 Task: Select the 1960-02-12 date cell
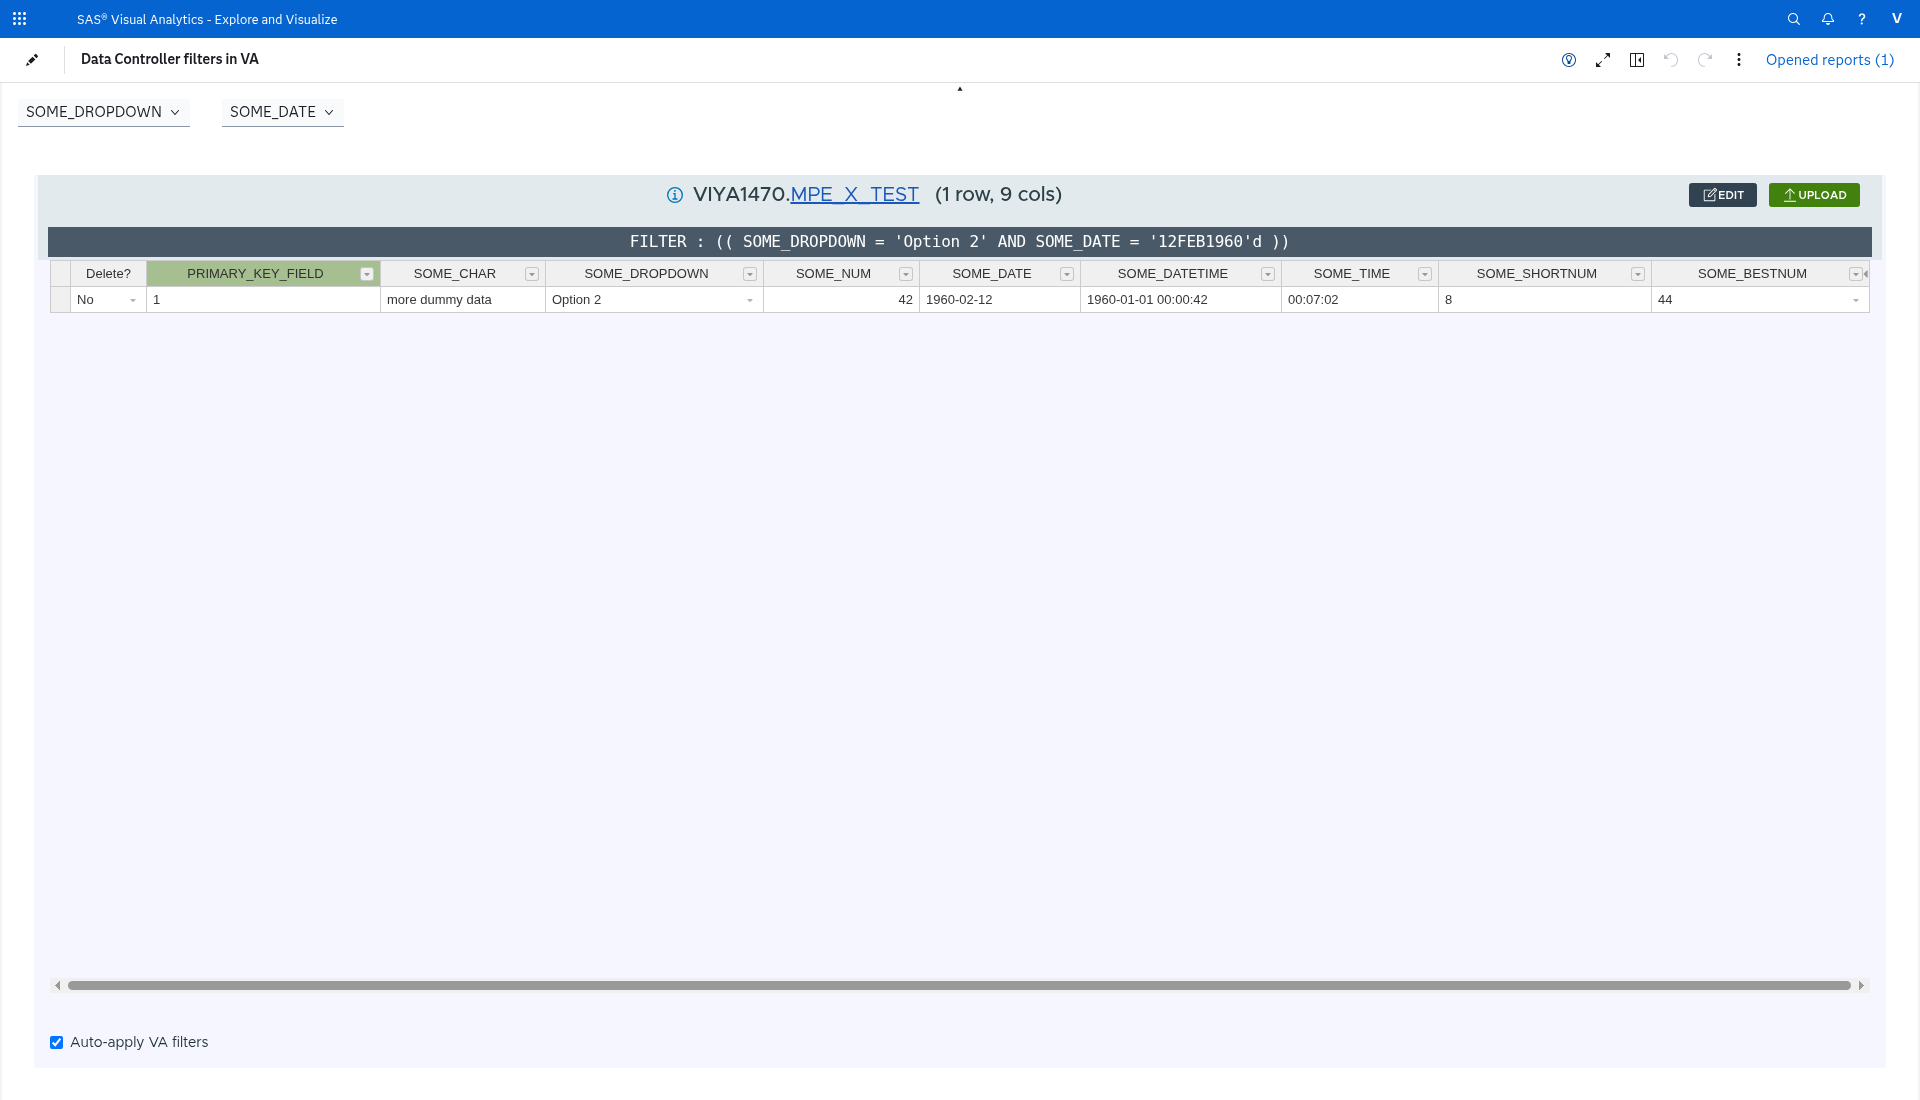point(1000,300)
